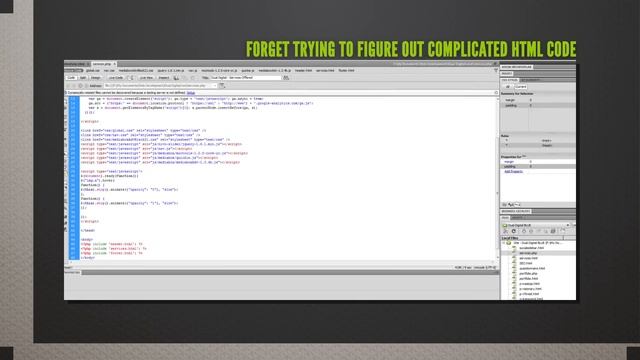This screenshot has height=360, width=640.
Task: Click the Address URL field
Action: pyautogui.click(x=160, y=86)
